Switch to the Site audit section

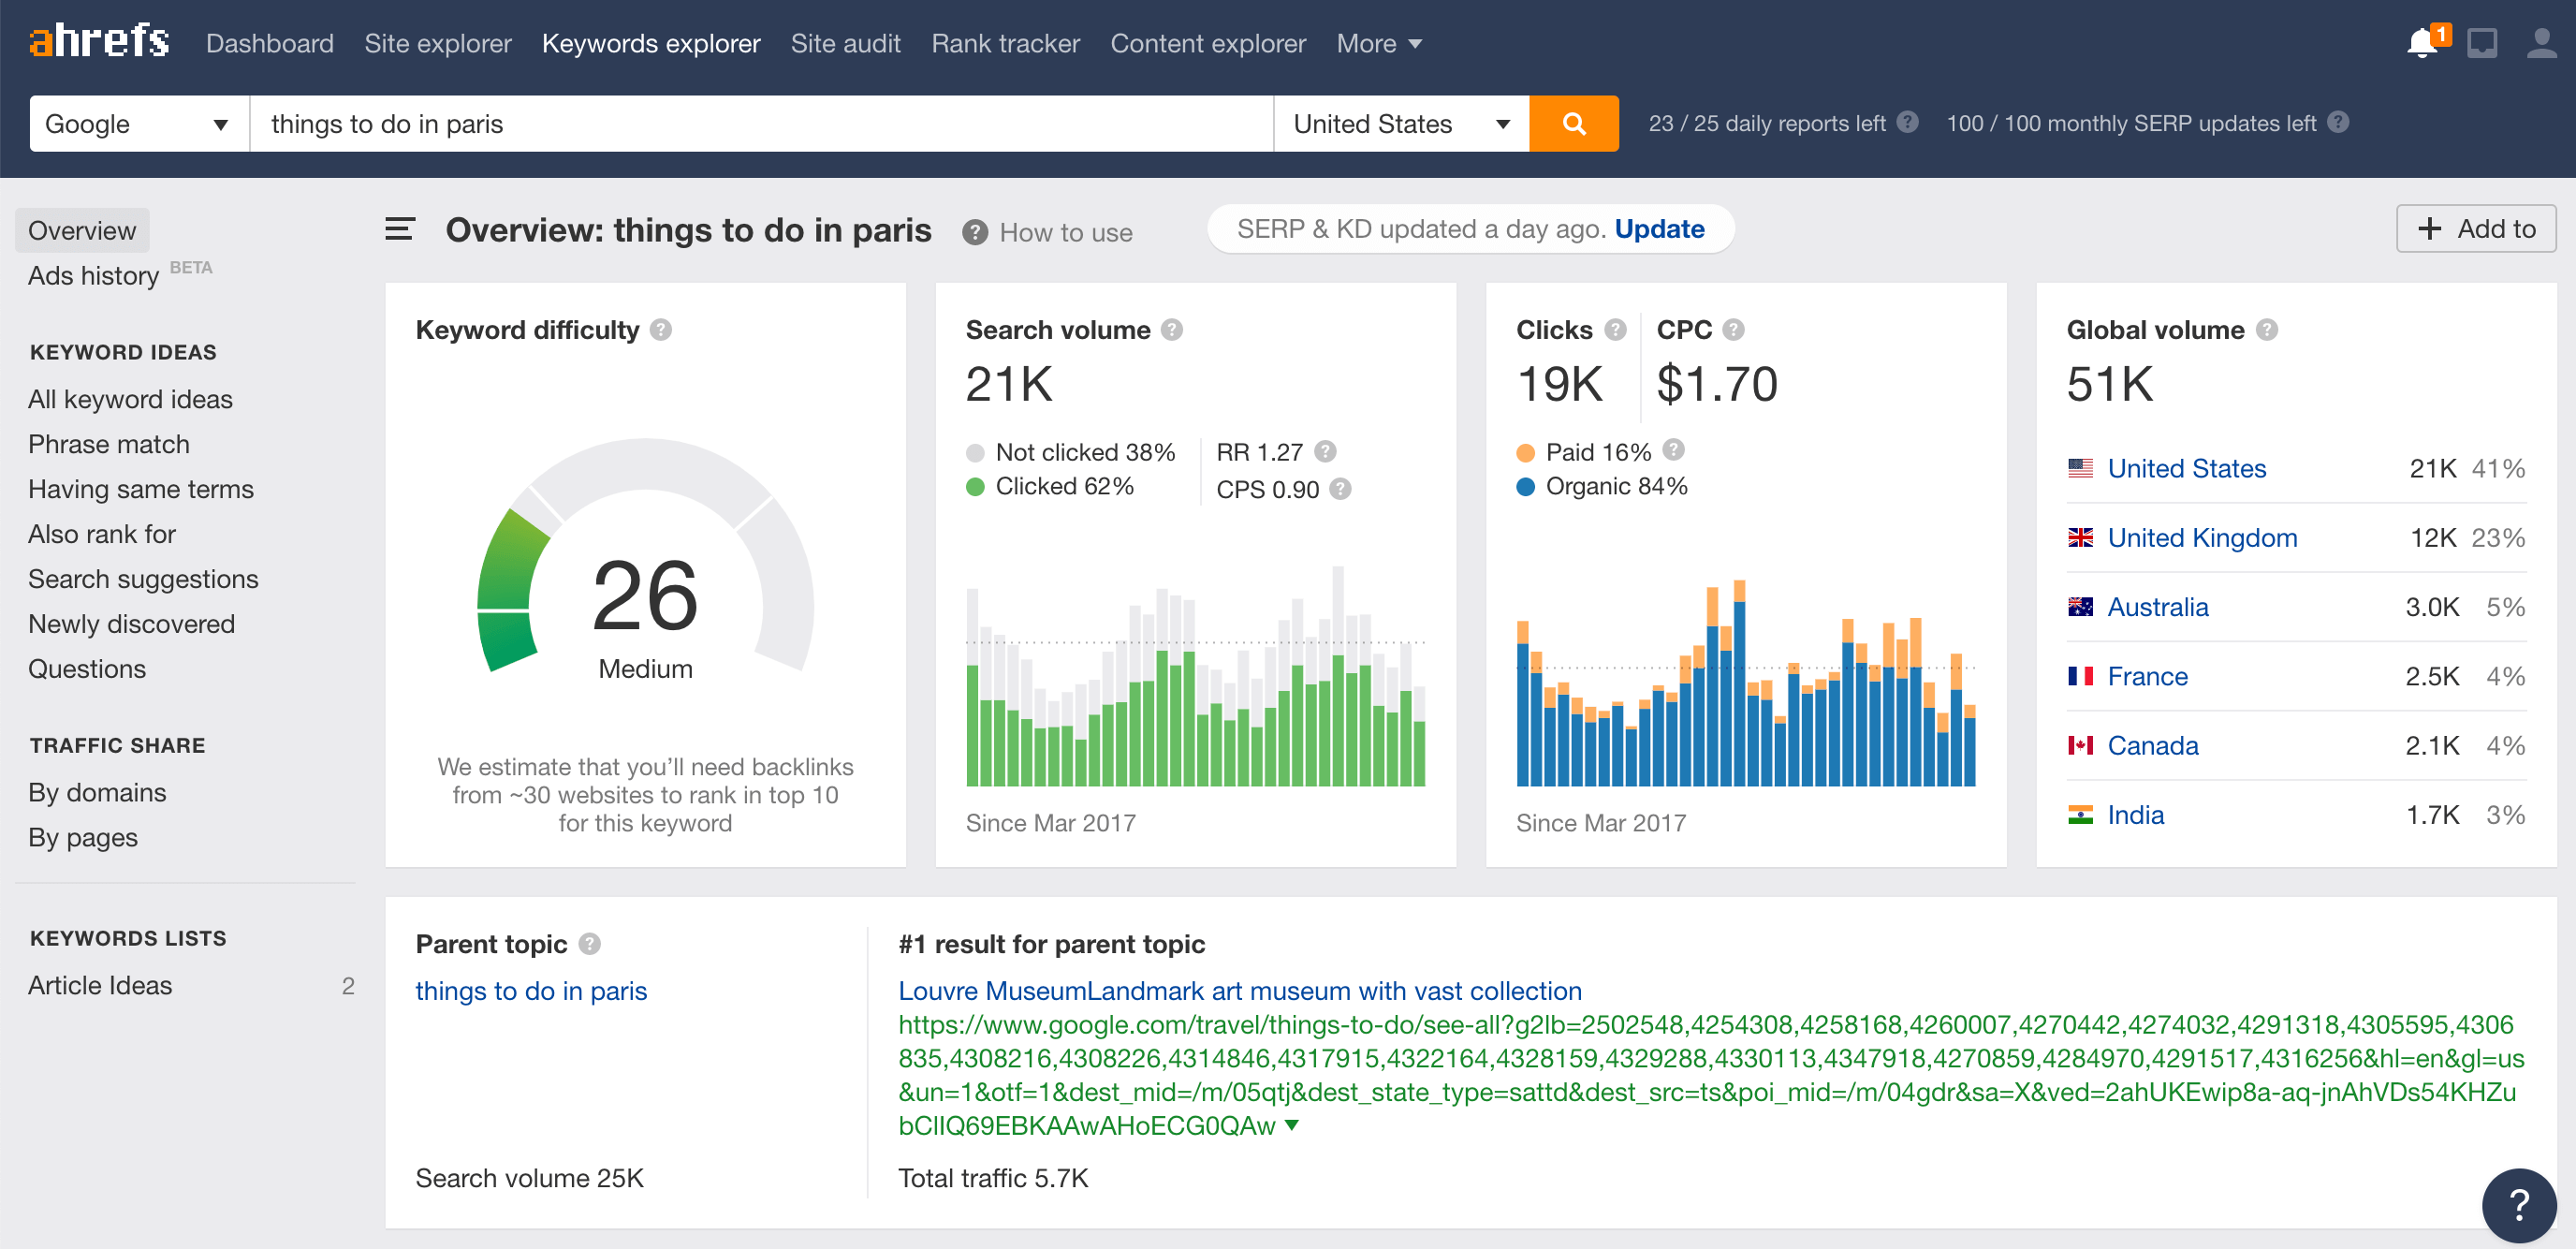[x=845, y=43]
